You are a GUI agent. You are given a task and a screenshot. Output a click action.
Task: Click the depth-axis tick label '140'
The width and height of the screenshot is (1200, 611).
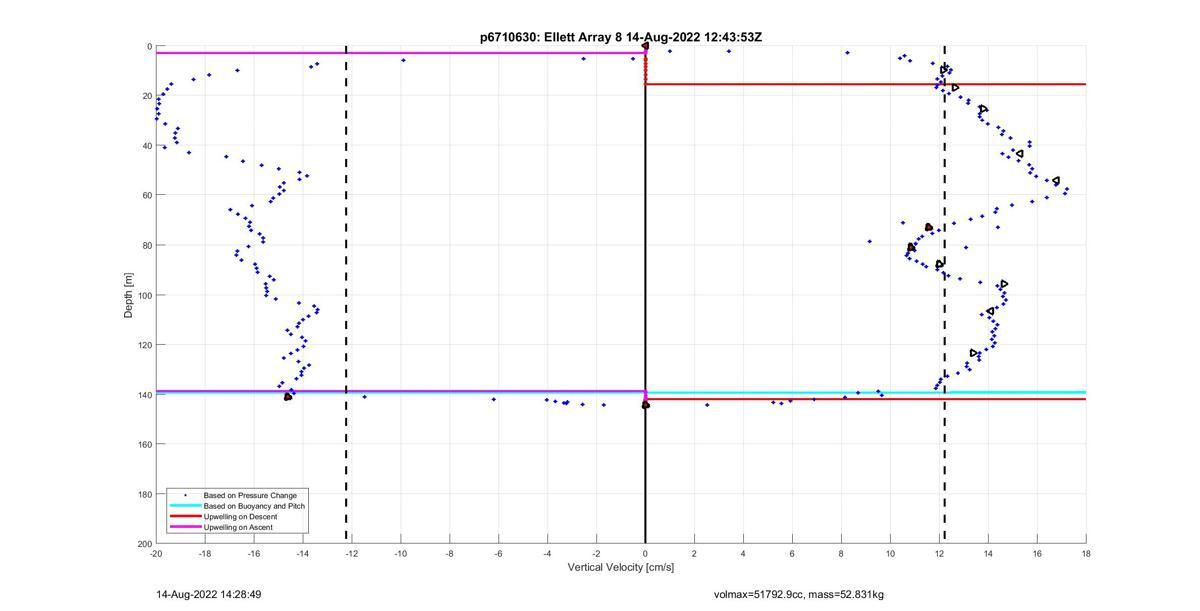[x=144, y=395]
